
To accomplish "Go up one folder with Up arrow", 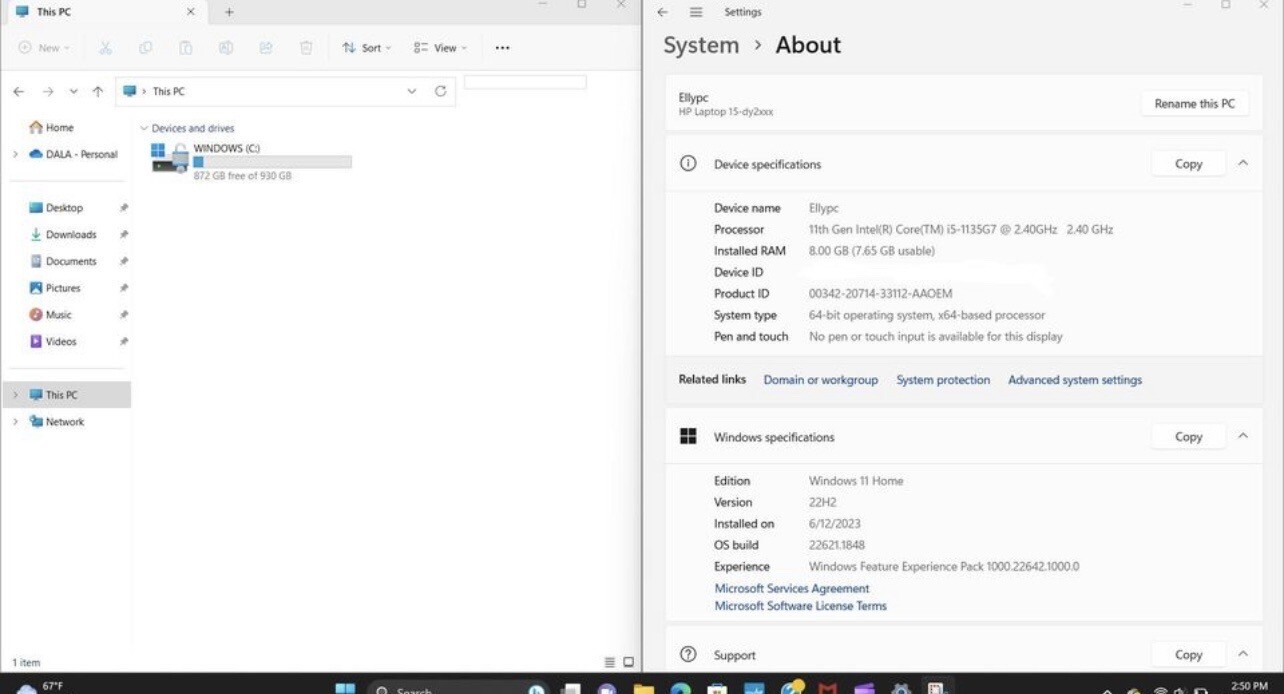I will click(x=97, y=91).
